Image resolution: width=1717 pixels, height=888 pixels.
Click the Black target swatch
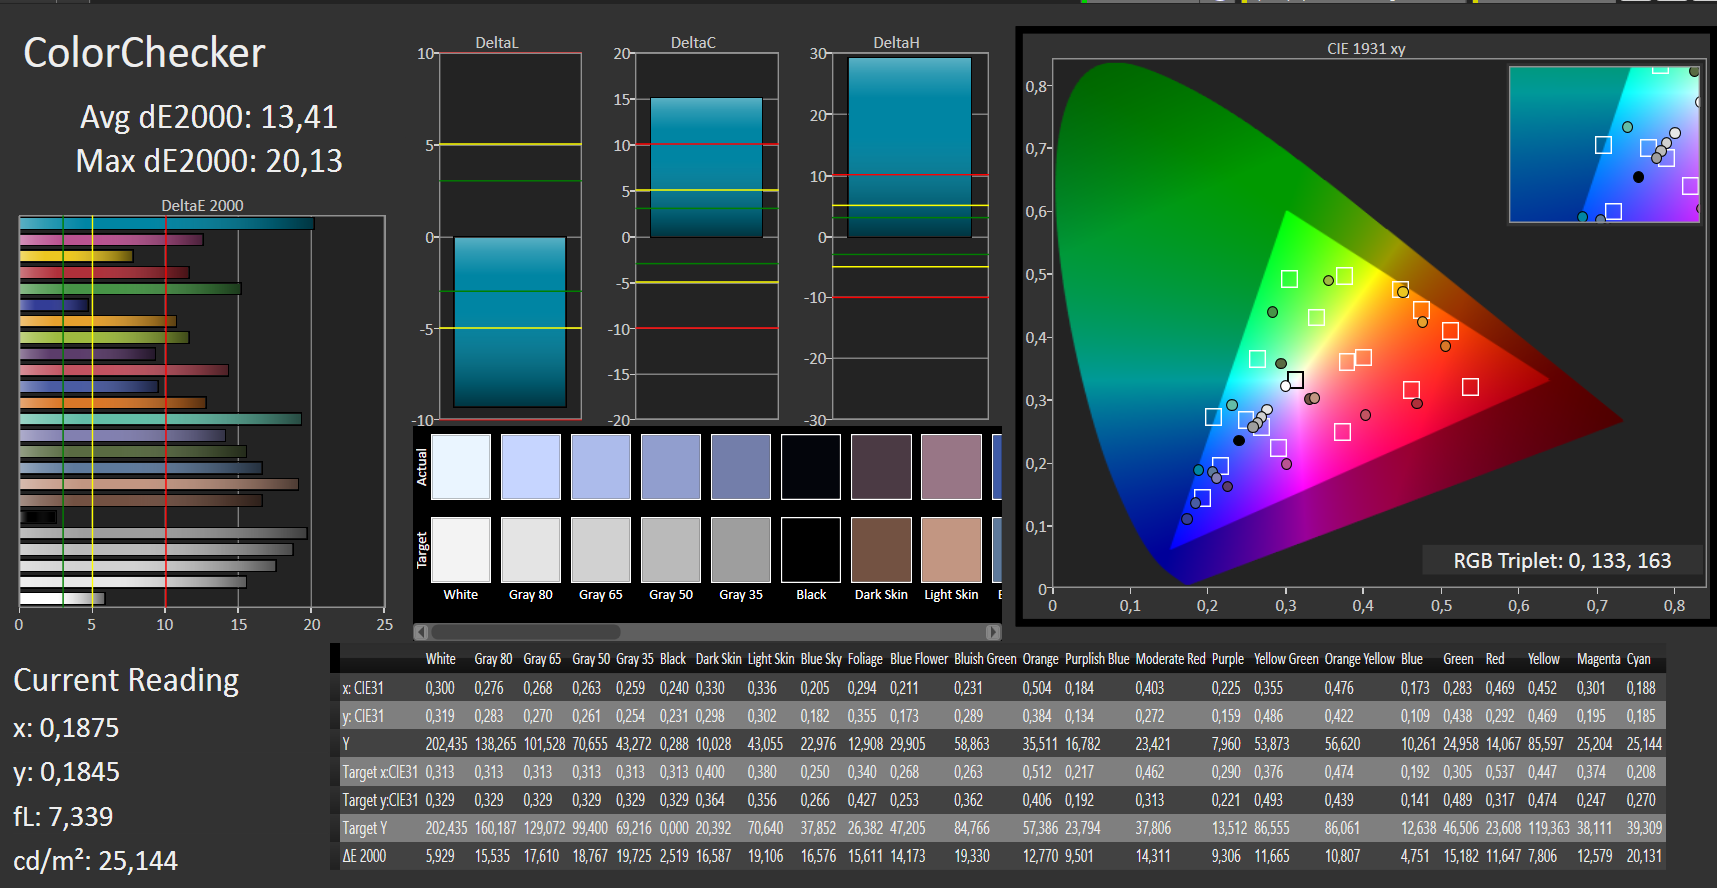click(x=811, y=550)
